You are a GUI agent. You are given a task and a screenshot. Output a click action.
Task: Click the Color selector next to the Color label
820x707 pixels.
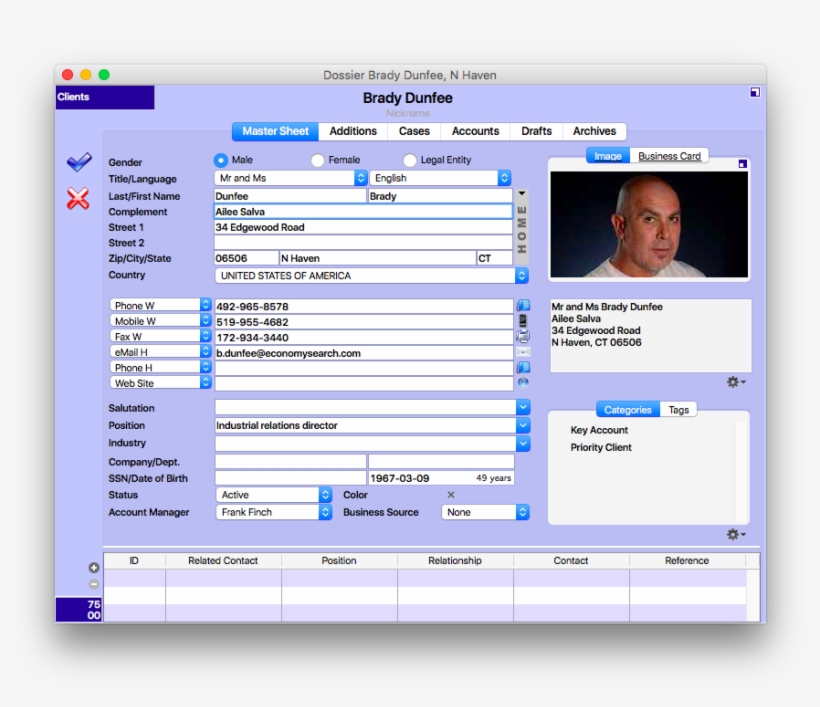450,494
